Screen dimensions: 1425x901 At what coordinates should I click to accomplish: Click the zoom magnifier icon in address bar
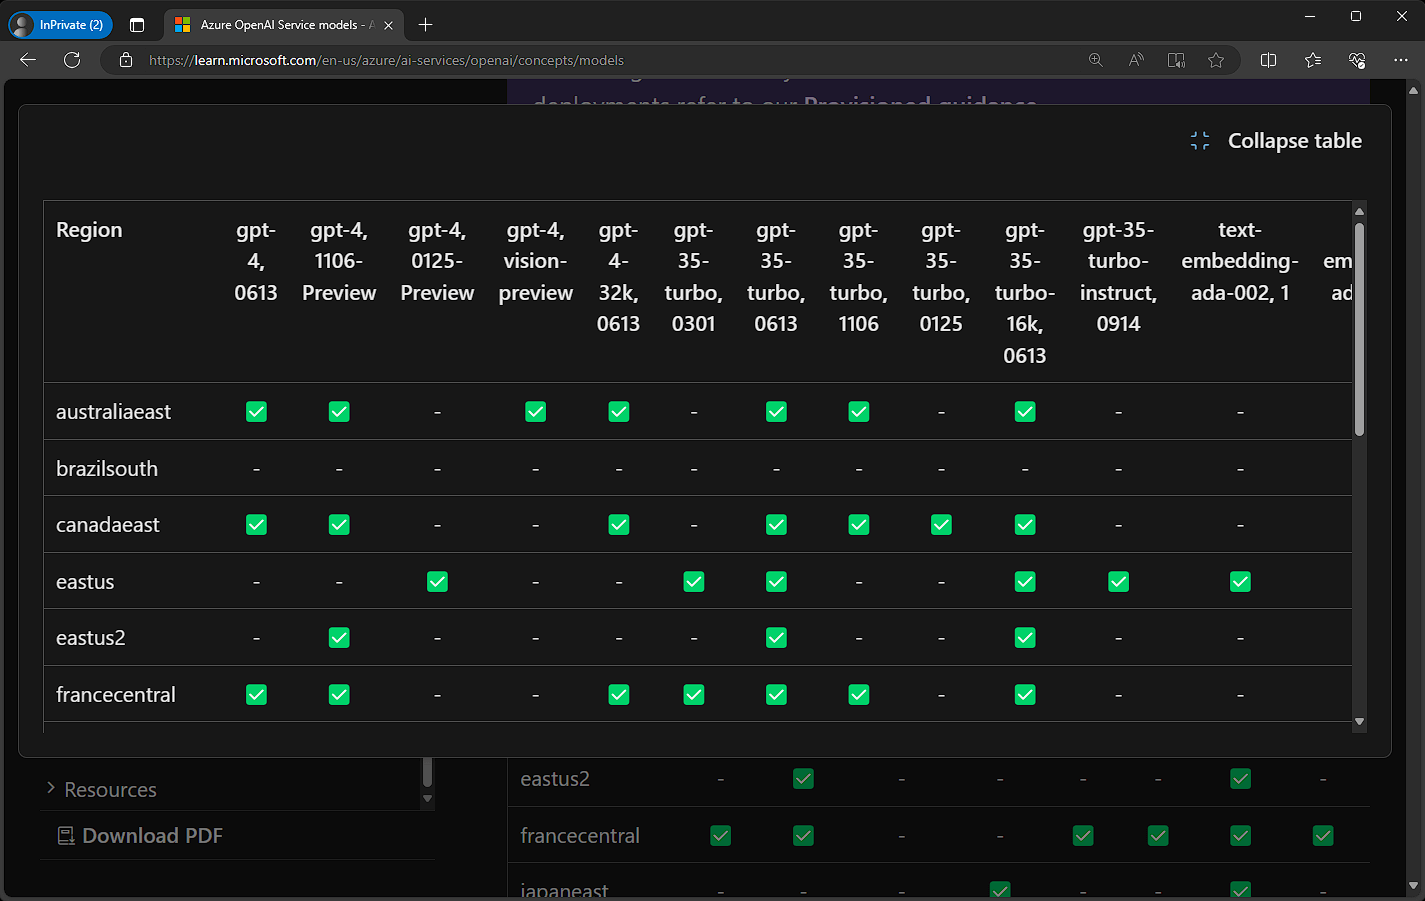click(1096, 60)
